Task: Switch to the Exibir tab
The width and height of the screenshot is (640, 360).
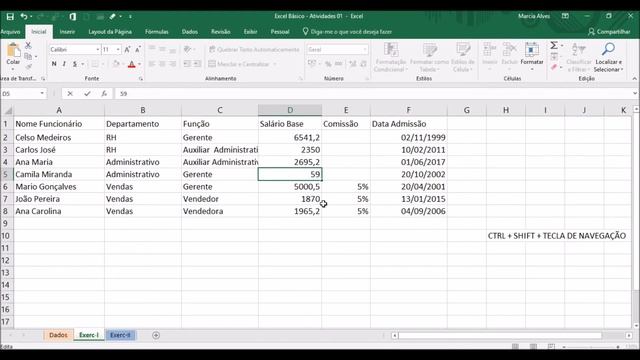Action: pos(250,31)
